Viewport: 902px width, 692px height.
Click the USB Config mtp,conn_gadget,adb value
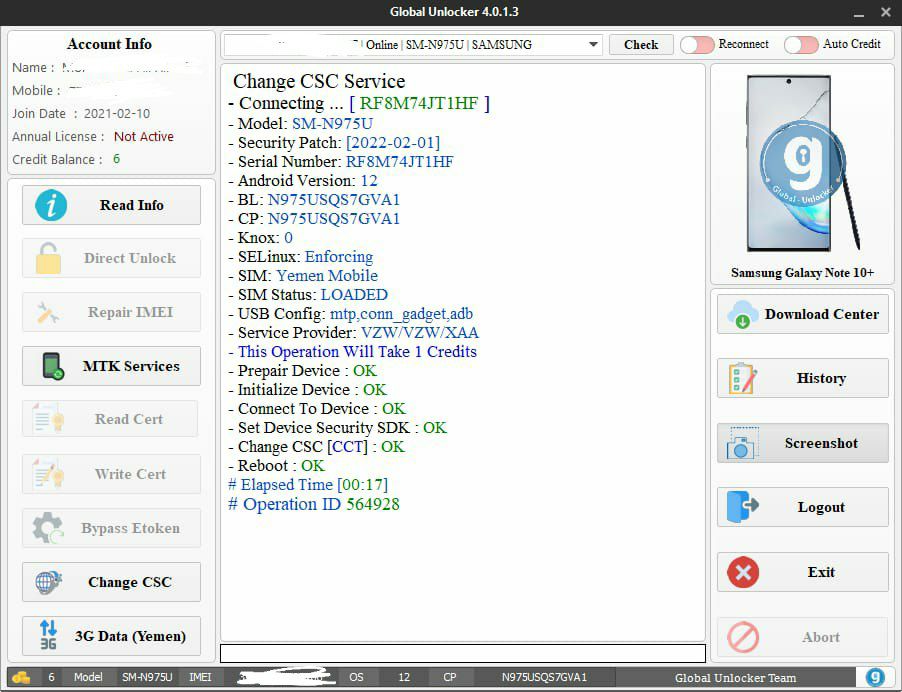(402, 313)
